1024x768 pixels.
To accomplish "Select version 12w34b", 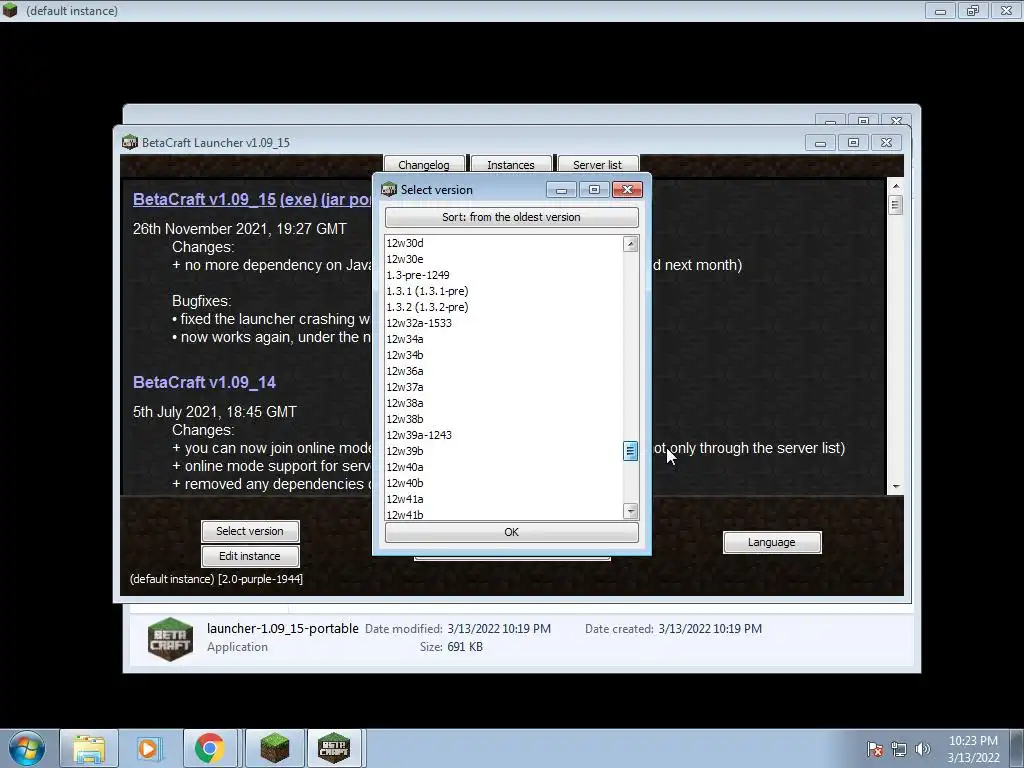I will [504, 355].
